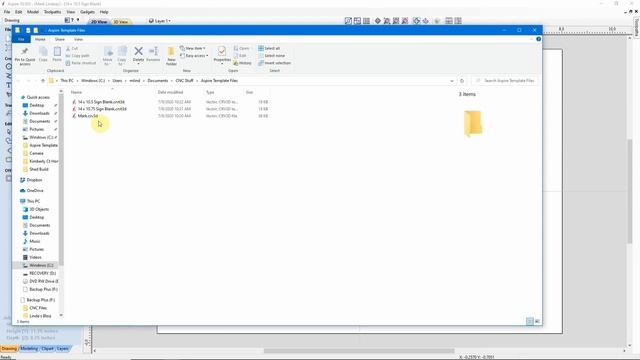
Task: Open the Easy access dropdown
Action: [194, 56]
